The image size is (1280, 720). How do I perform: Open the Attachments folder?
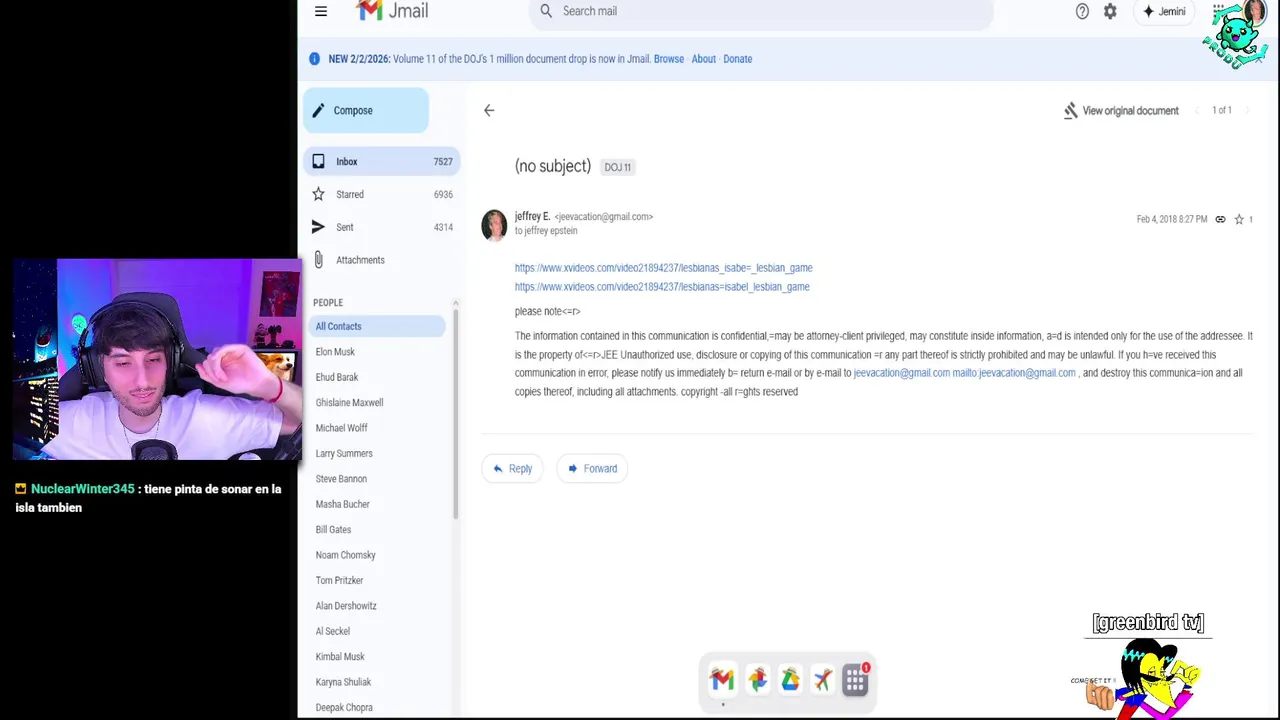(381, 260)
